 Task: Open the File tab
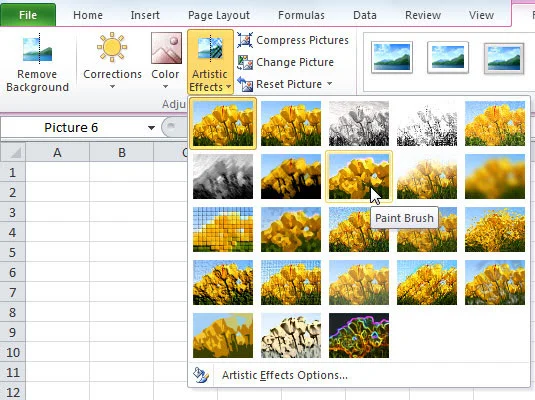tap(28, 15)
